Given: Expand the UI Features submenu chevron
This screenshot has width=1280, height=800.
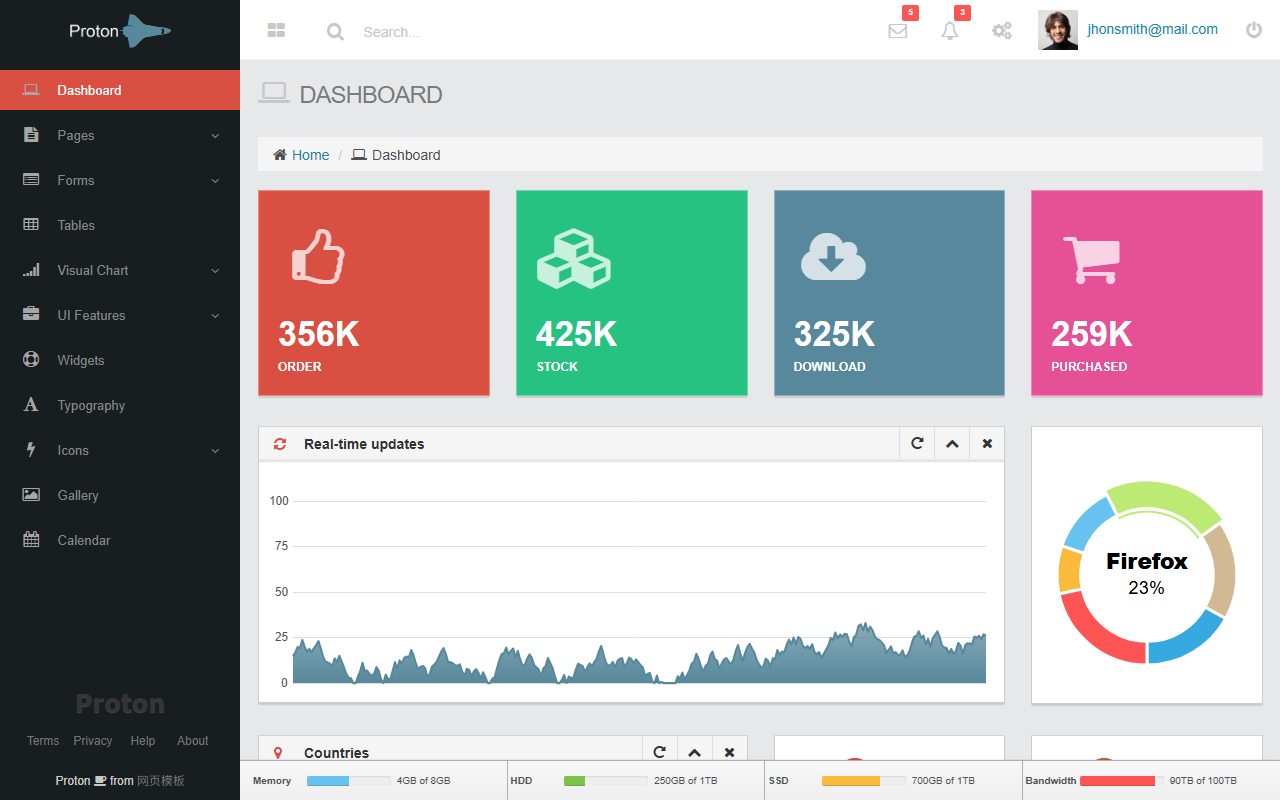Looking at the screenshot, I should tap(215, 315).
